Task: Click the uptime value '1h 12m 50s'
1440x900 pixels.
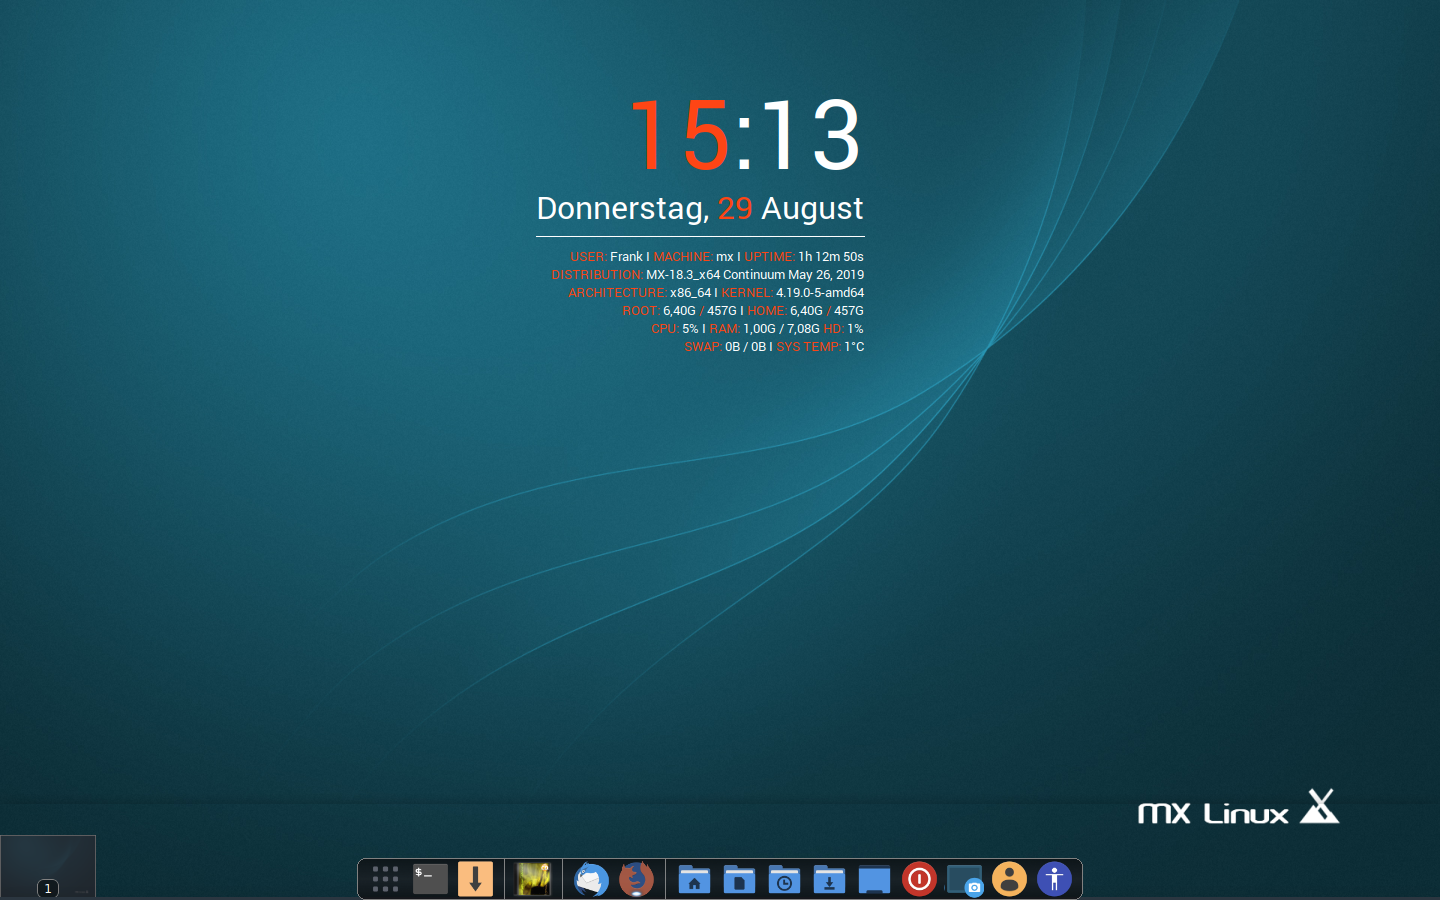Action: pos(831,256)
